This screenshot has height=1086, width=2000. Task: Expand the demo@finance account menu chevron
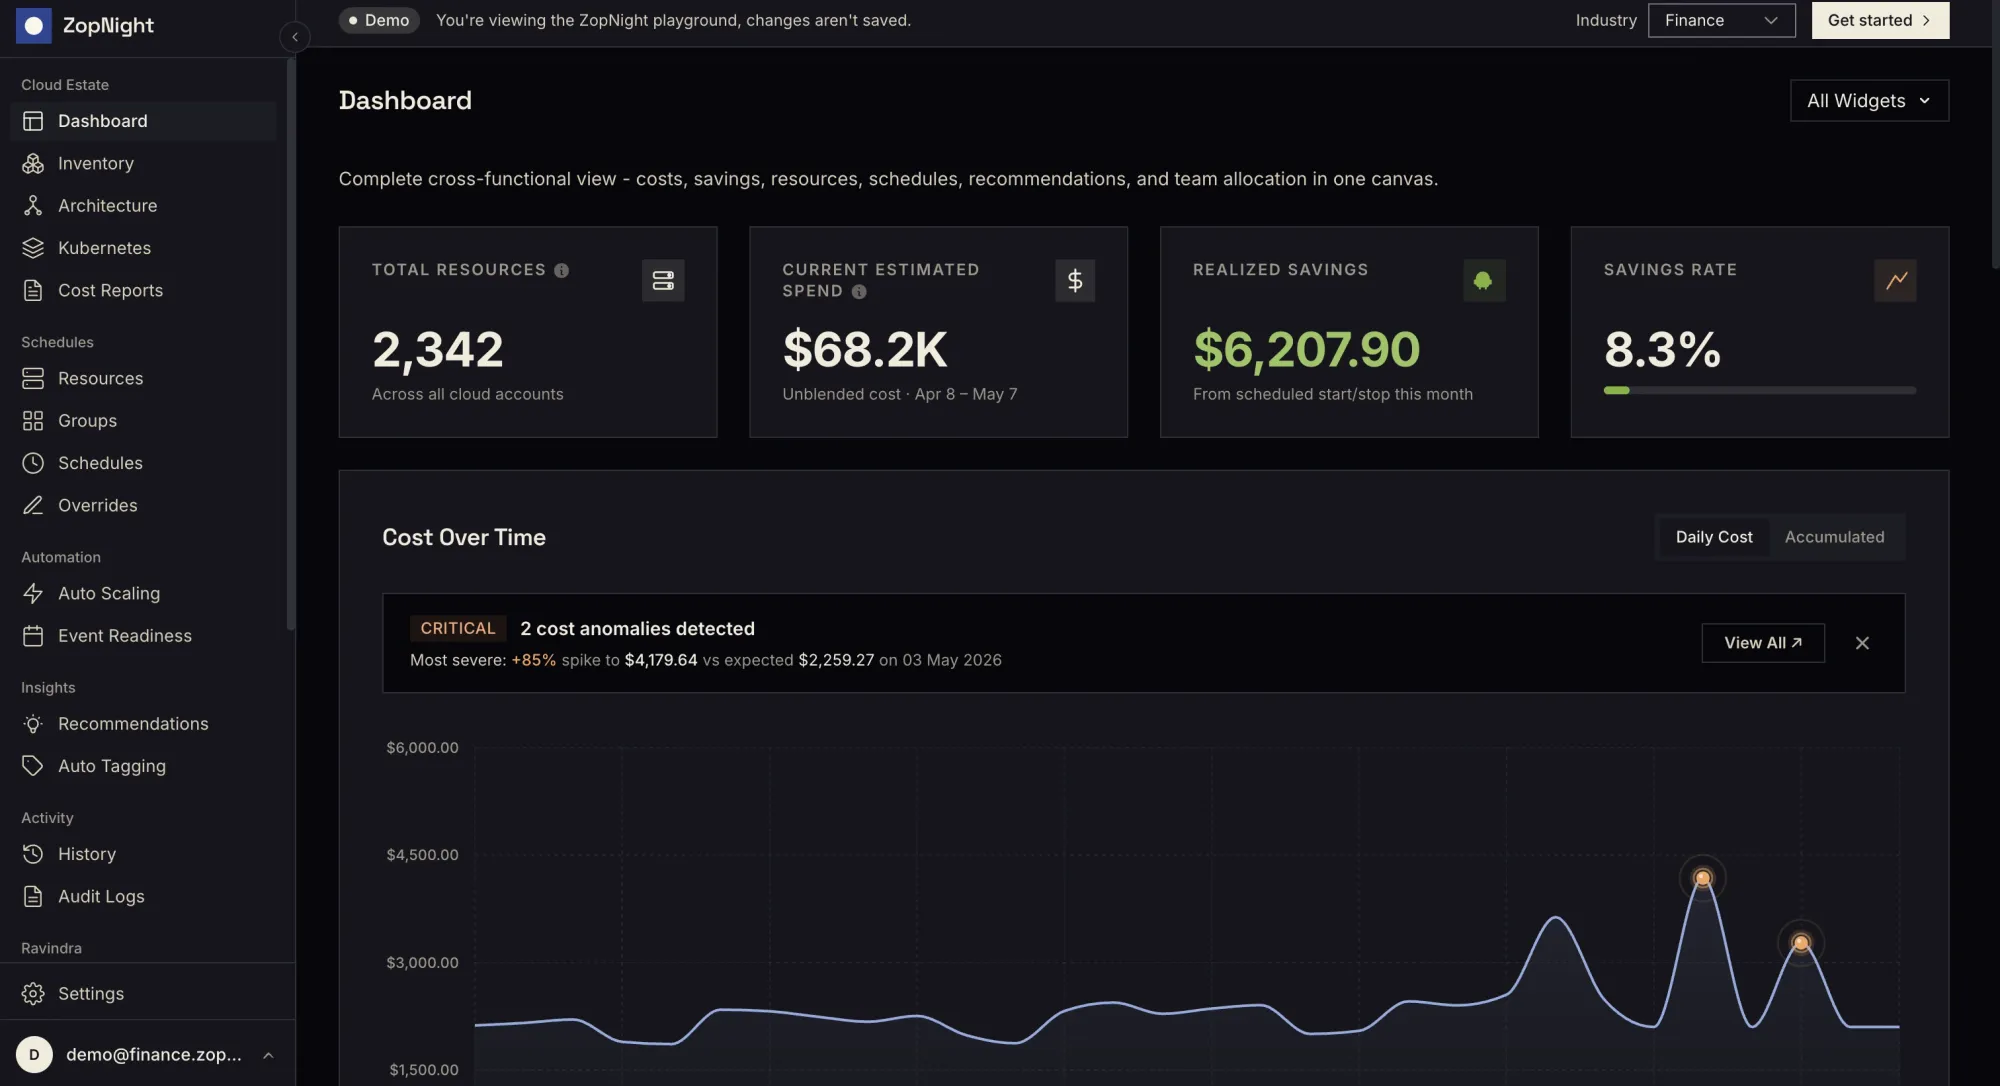pos(268,1055)
